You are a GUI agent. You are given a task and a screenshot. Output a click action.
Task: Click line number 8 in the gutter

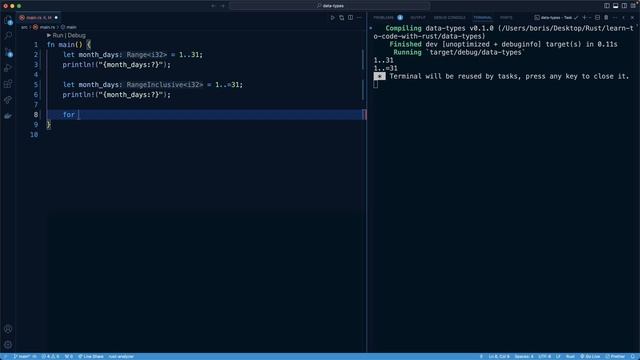(36, 115)
